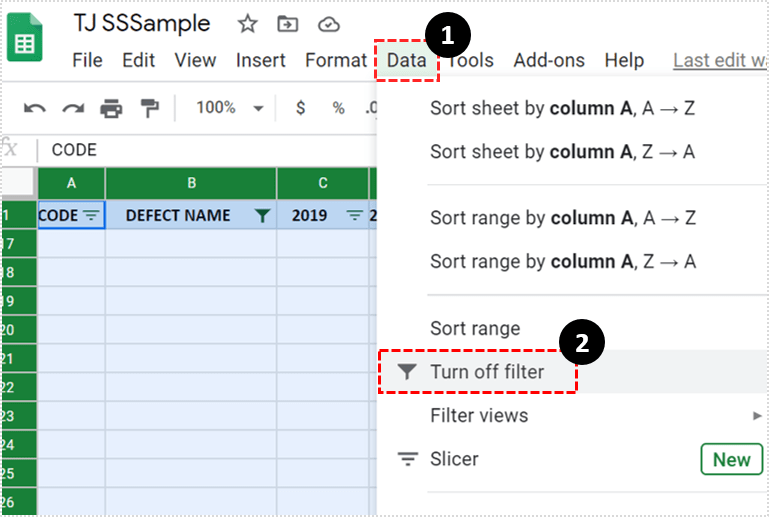Undo the last action
This screenshot has height=517, width=769.
[x=35, y=108]
